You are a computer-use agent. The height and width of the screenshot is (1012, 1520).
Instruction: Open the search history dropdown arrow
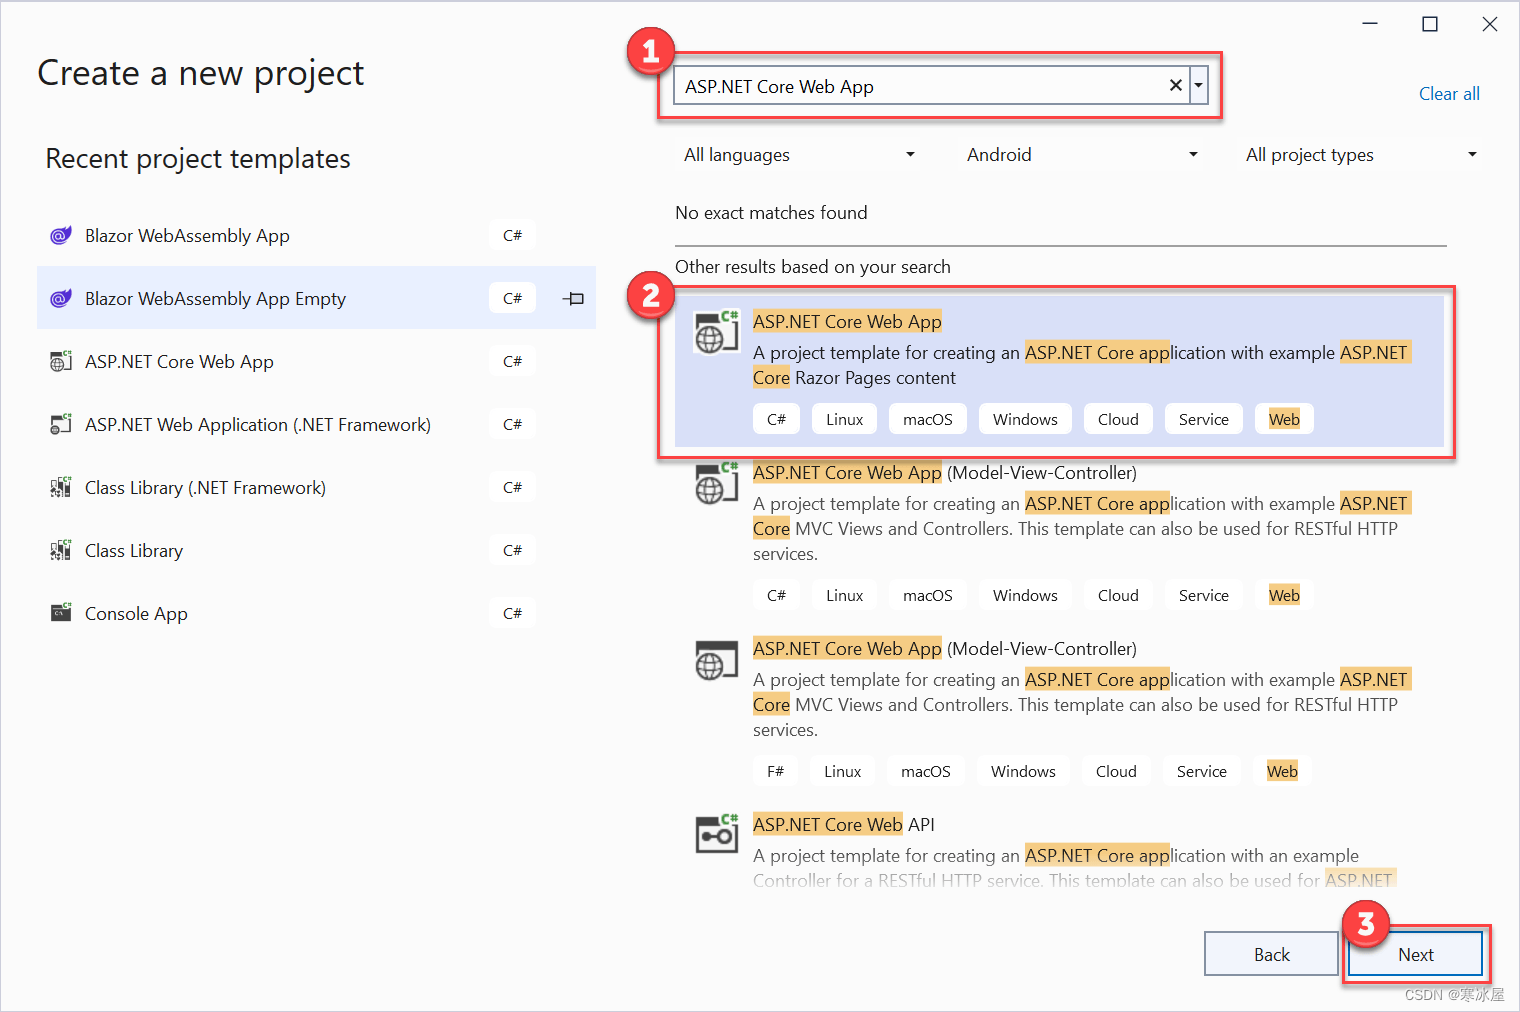(x=1198, y=85)
